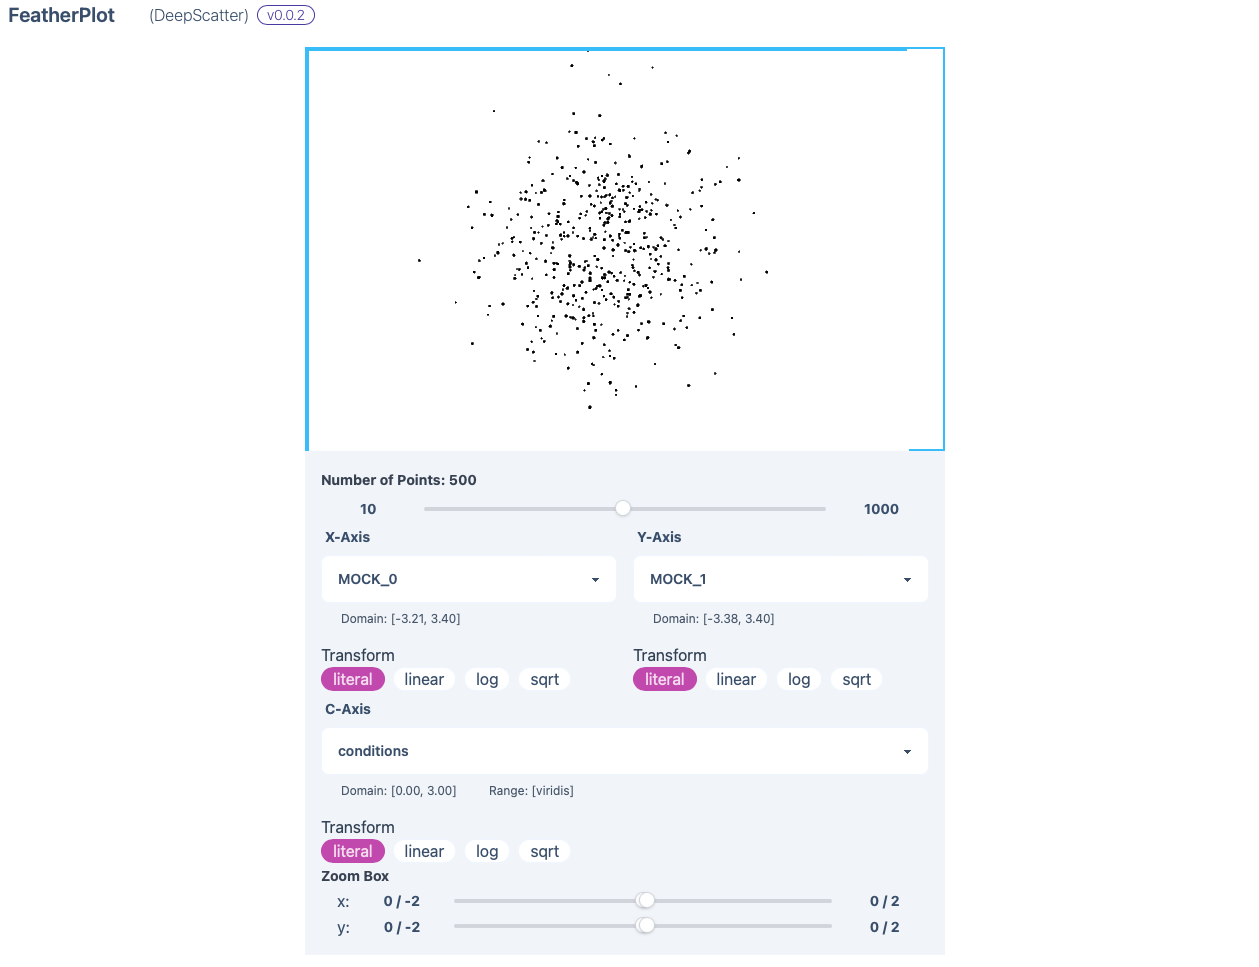Select linear transform for the X-Axis
Viewport: 1259px width, 967px height.
point(424,679)
